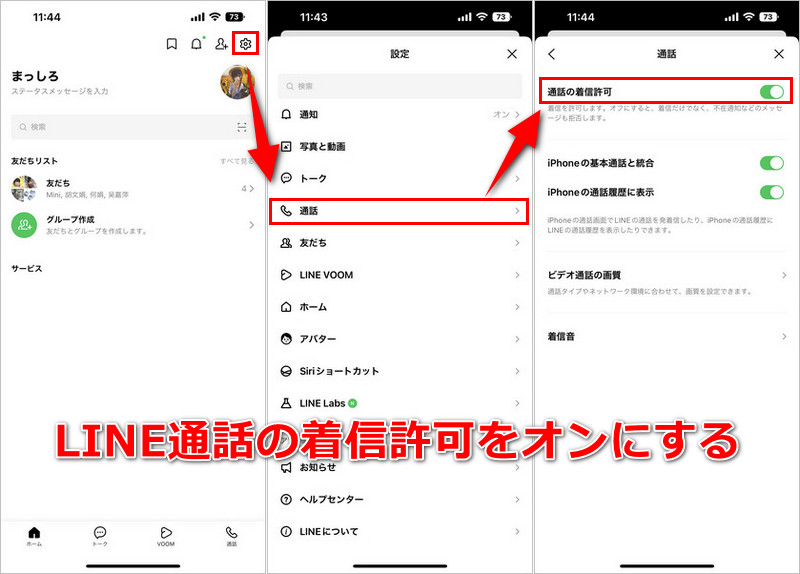Viewport: 800px width, 574px height.
Task: Tap the green グループ作成 icon
Action: pyautogui.click(x=24, y=225)
